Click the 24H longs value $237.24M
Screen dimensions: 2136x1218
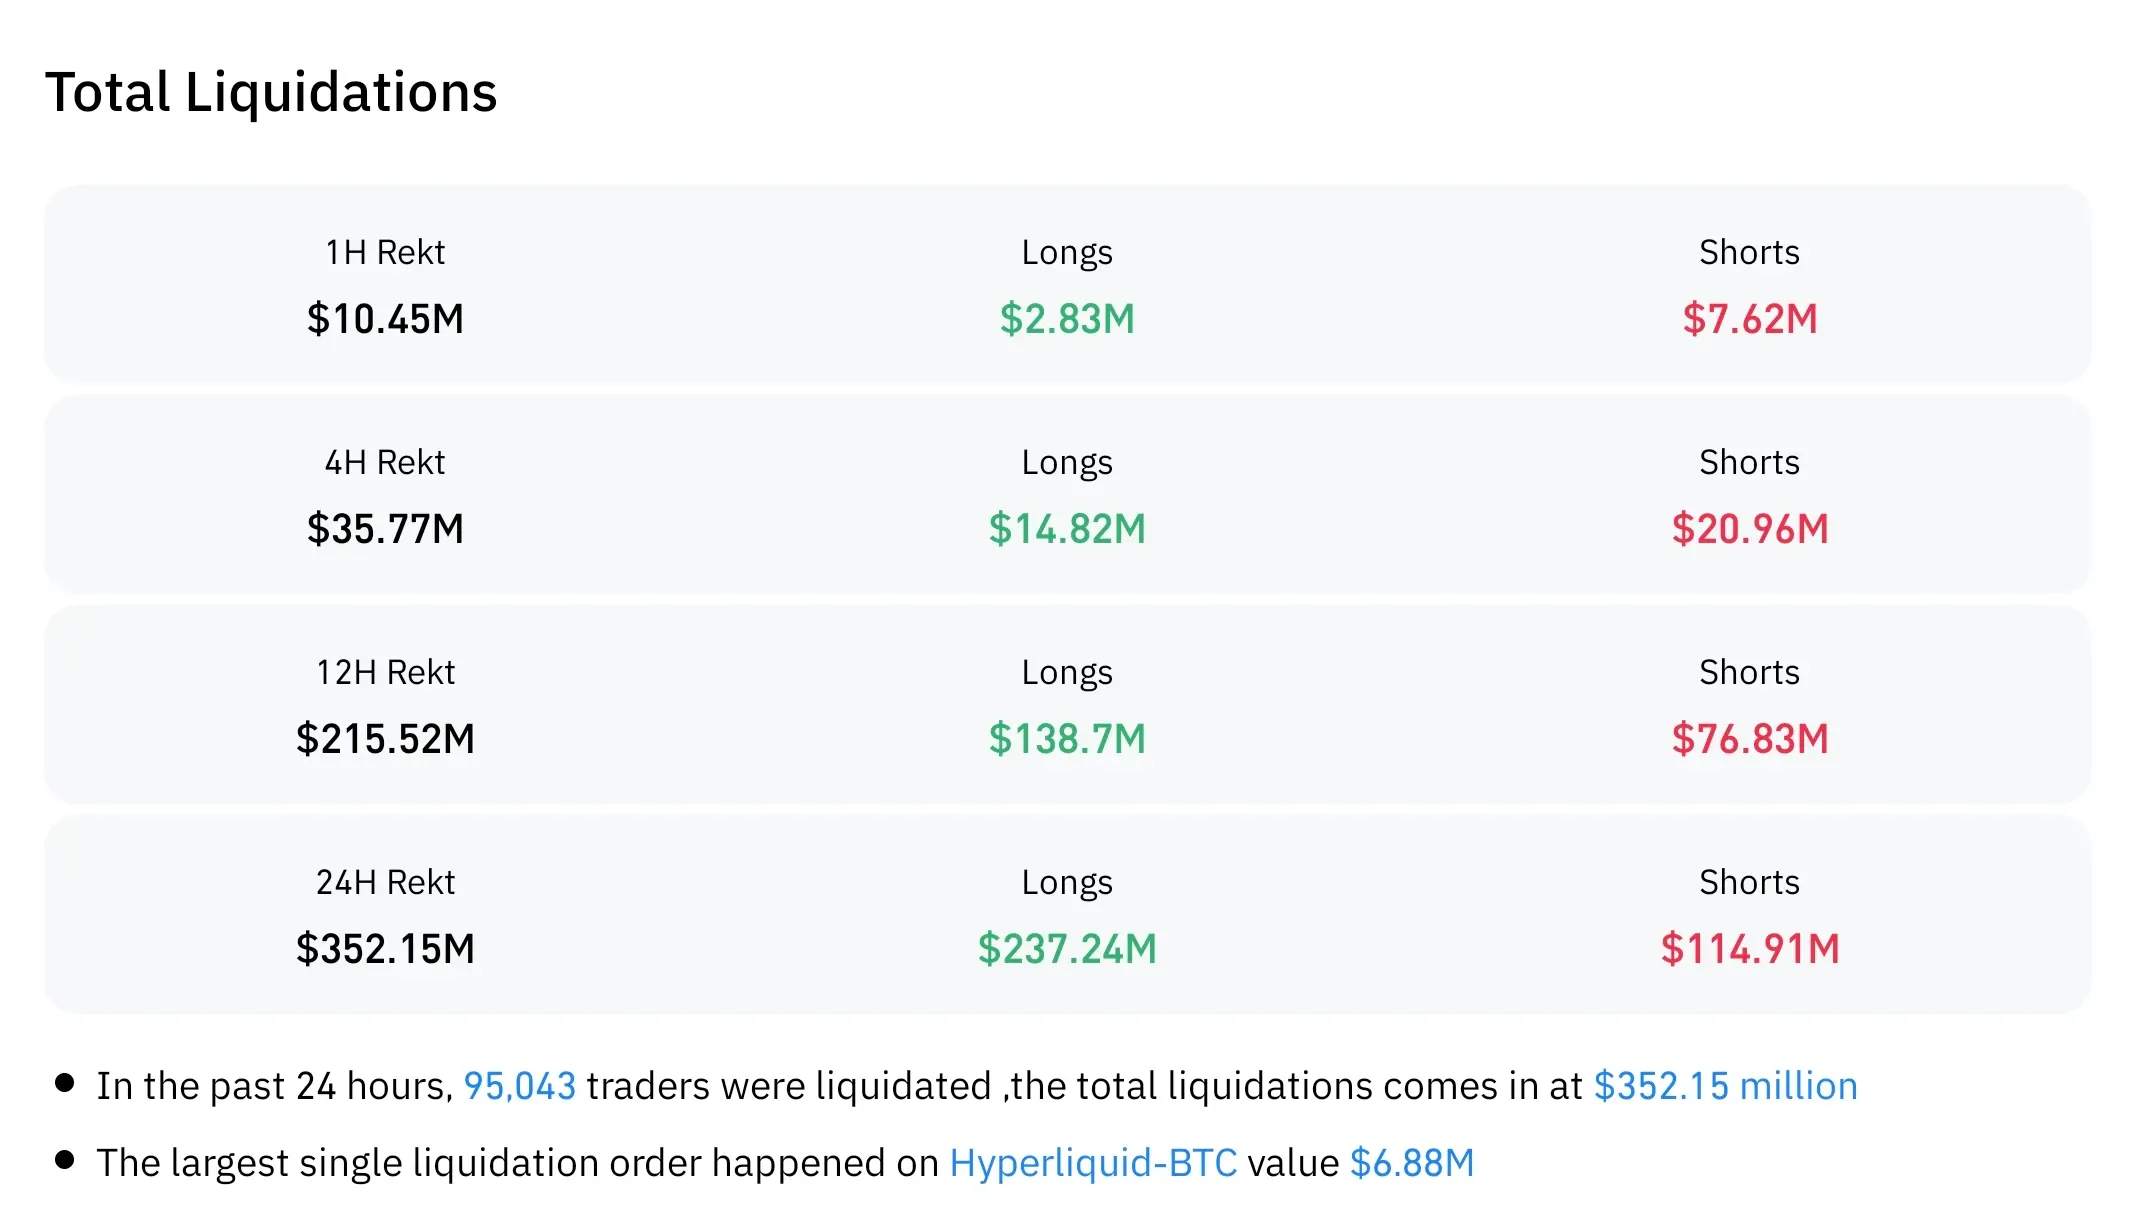(x=1067, y=949)
